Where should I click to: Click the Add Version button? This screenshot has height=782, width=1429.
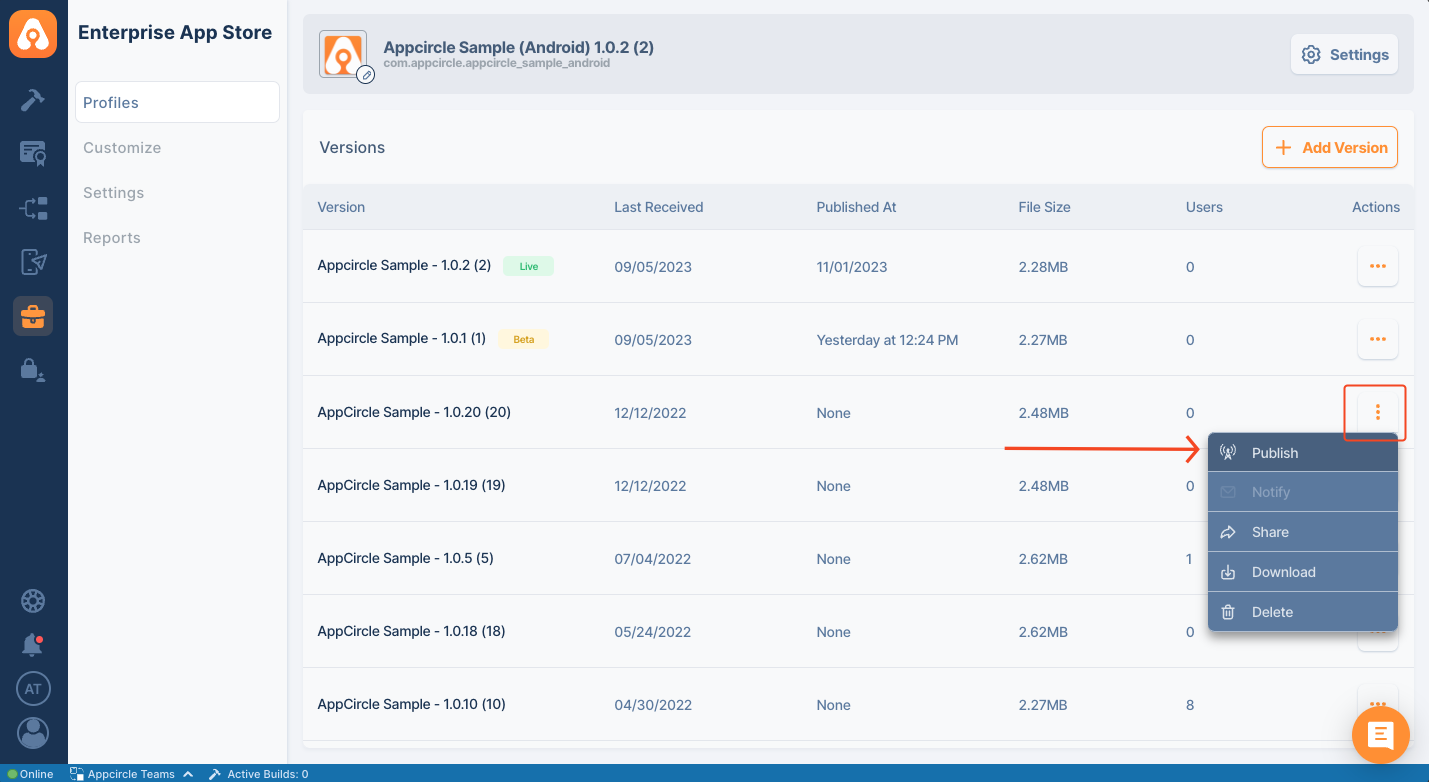click(1329, 147)
